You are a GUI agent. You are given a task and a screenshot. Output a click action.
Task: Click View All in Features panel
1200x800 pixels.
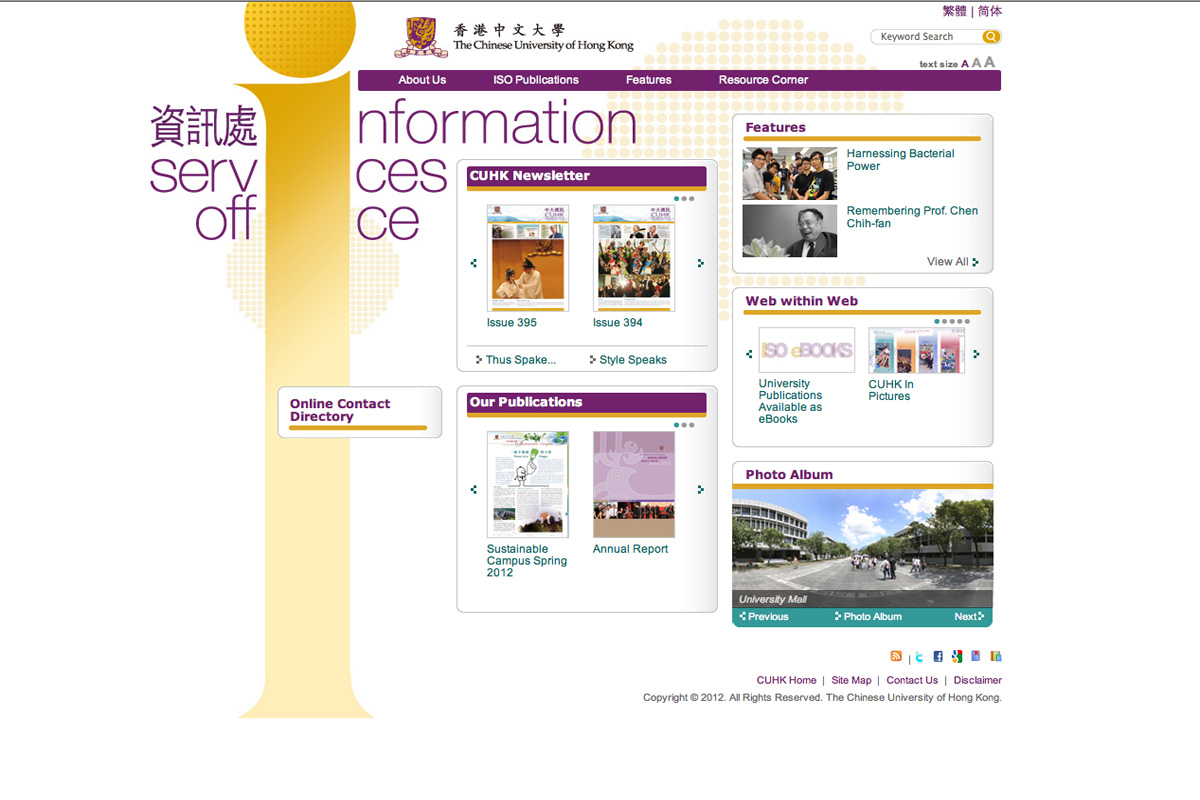pyautogui.click(x=951, y=262)
